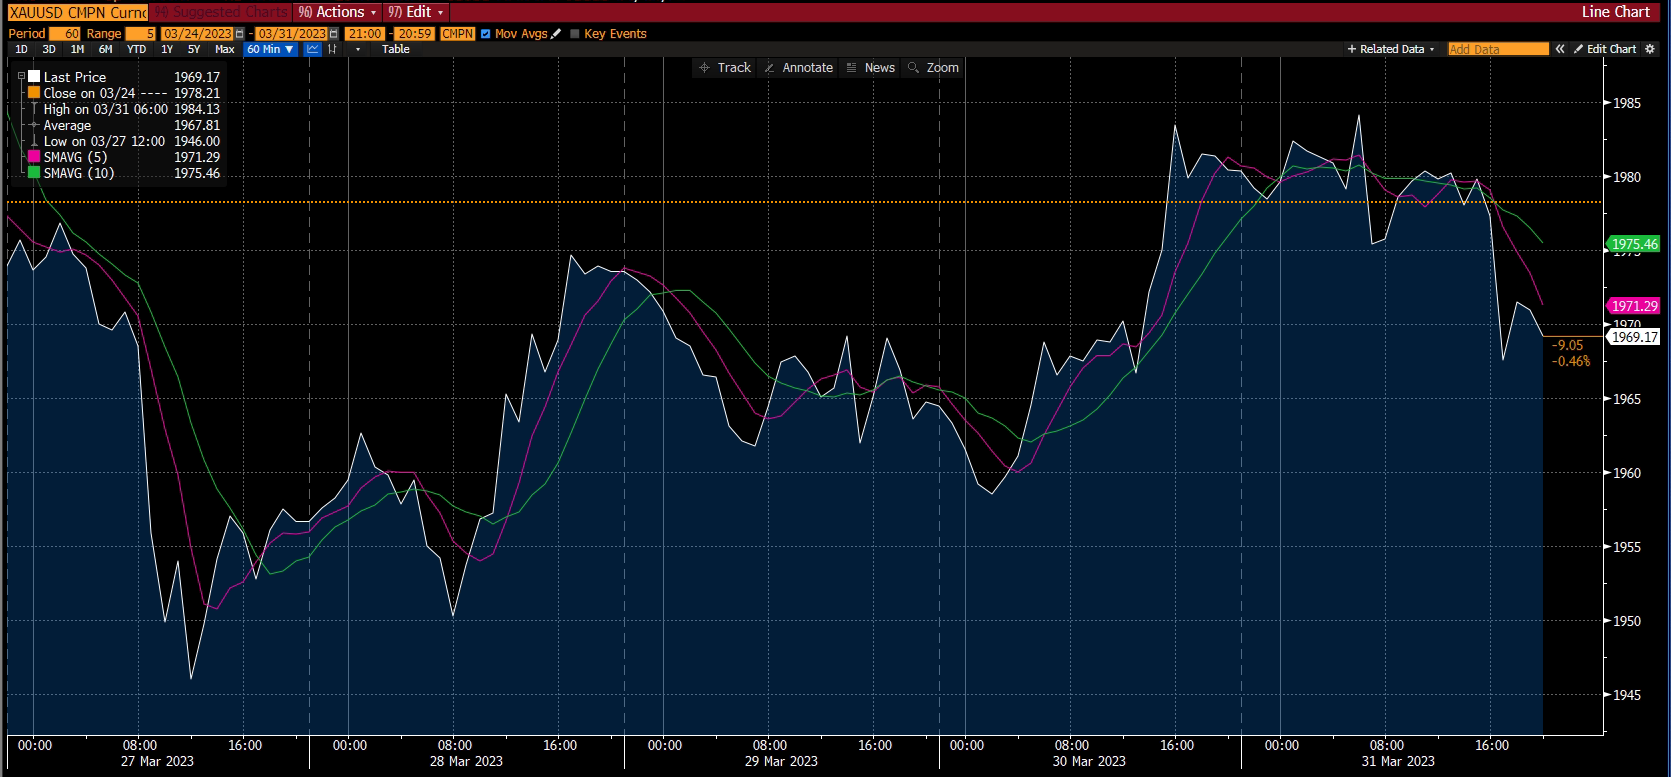
Task: Select the YTD time range
Action: point(136,49)
